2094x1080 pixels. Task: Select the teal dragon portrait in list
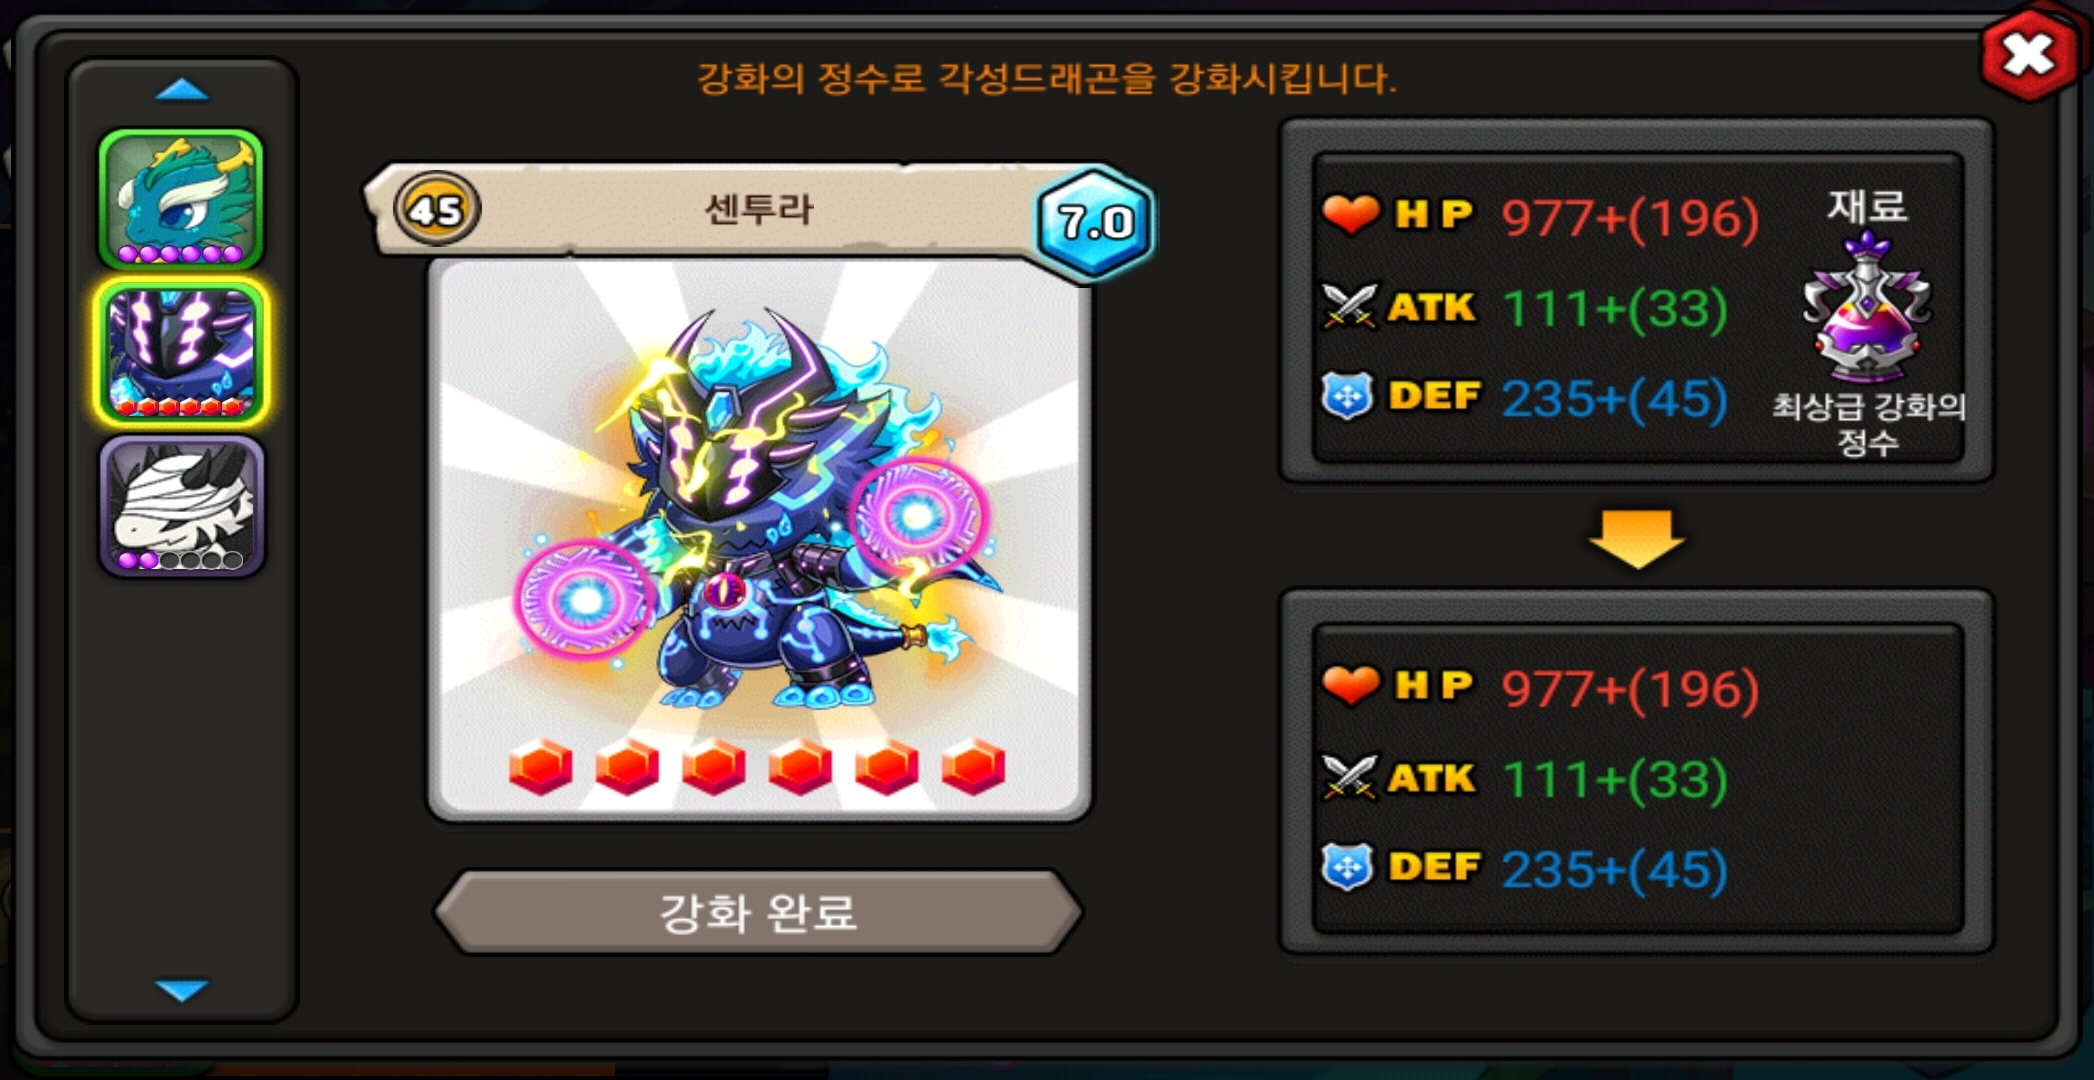[x=181, y=200]
